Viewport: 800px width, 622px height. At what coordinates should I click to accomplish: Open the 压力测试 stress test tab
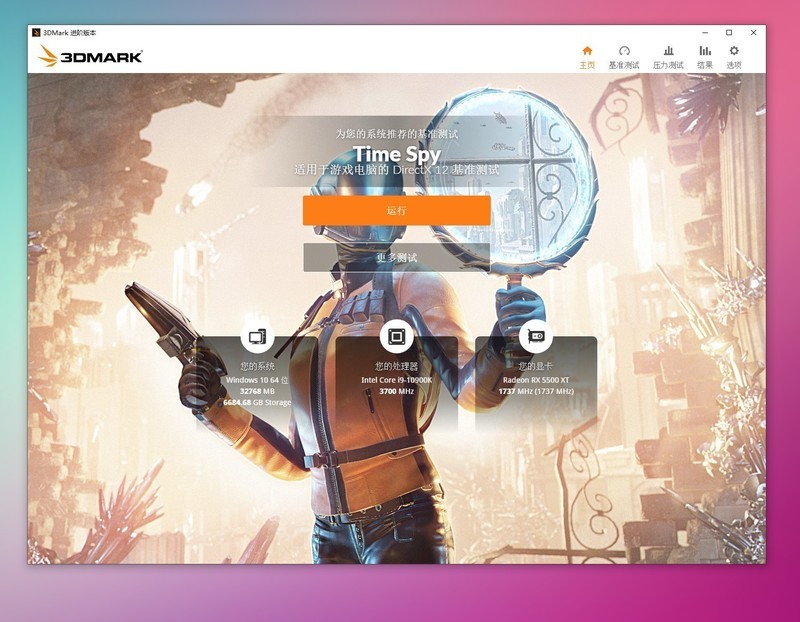click(x=668, y=57)
